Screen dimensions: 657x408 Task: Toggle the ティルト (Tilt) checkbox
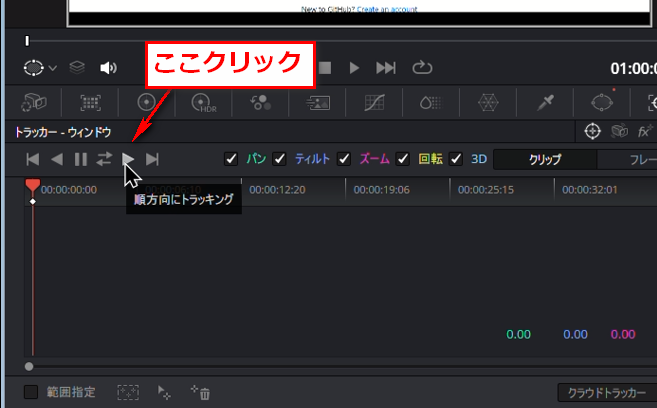click(x=280, y=159)
